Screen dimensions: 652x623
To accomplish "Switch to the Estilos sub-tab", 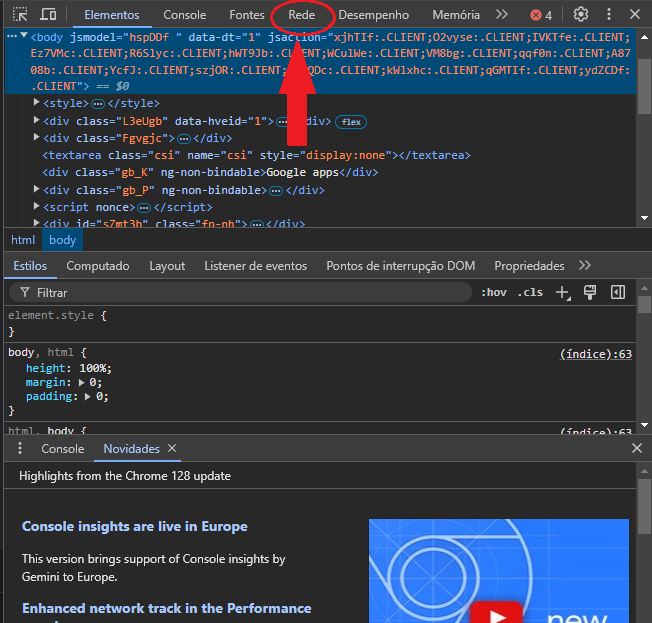I will 30,266.
